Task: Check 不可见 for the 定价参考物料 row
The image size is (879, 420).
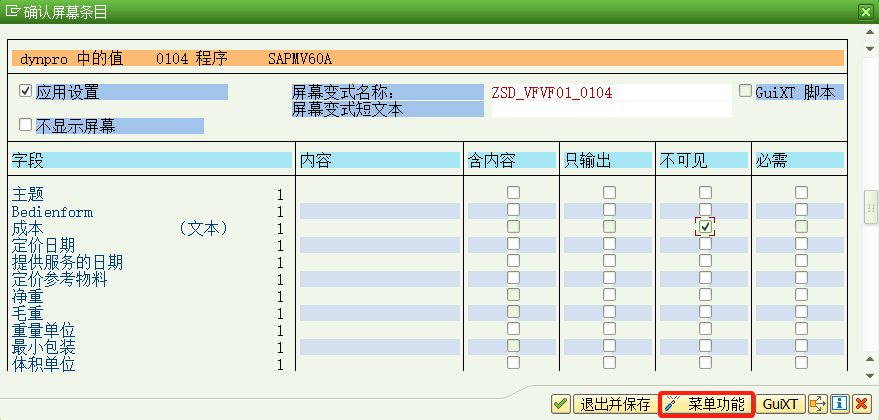Action: (x=705, y=278)
